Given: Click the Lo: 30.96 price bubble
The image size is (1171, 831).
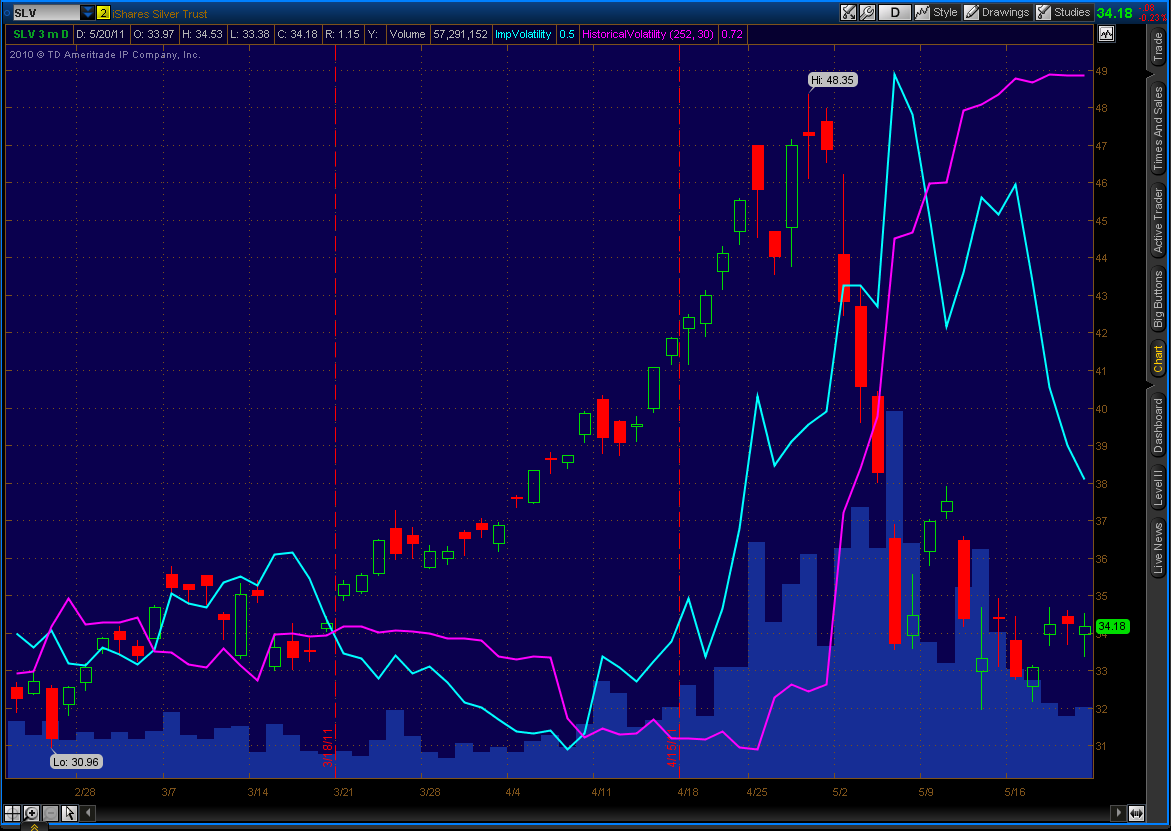Looking at the screenshot, I should coord(76,762).
